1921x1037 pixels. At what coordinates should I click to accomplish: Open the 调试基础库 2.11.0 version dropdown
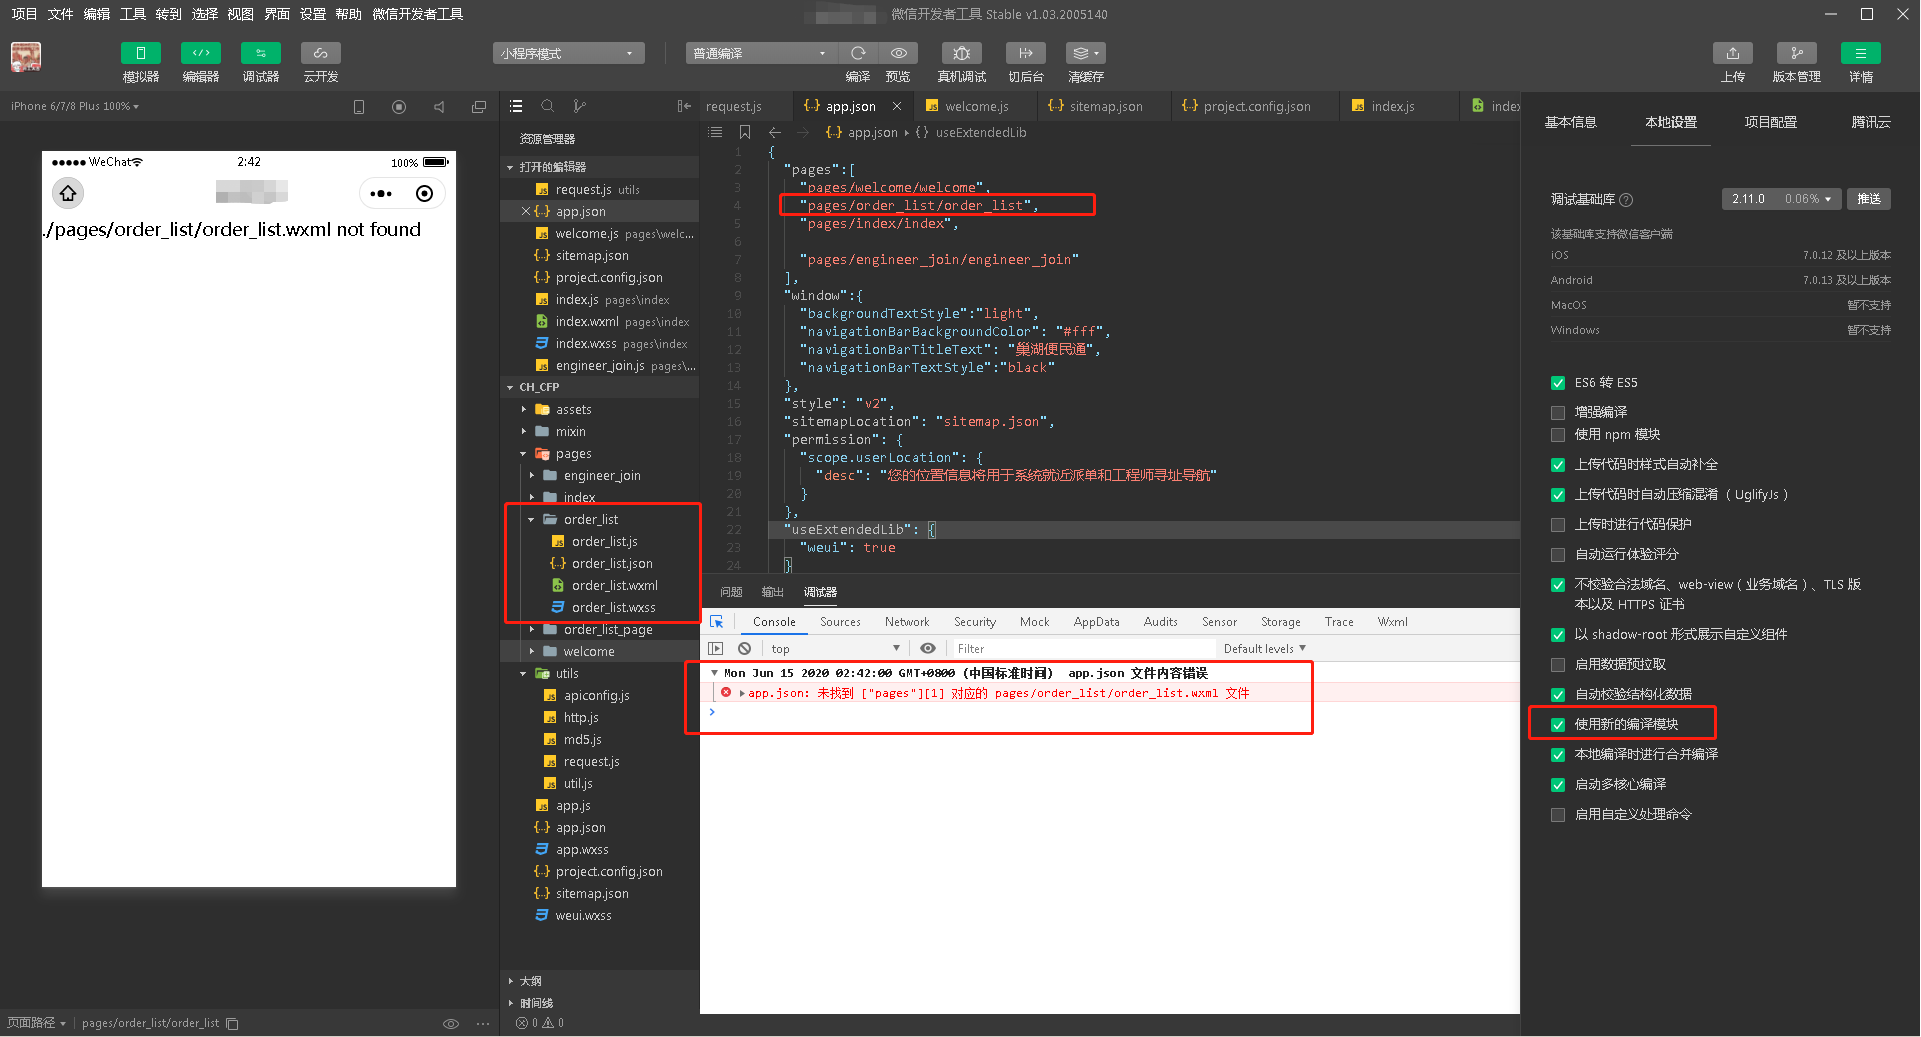(x=1781, y=199)
